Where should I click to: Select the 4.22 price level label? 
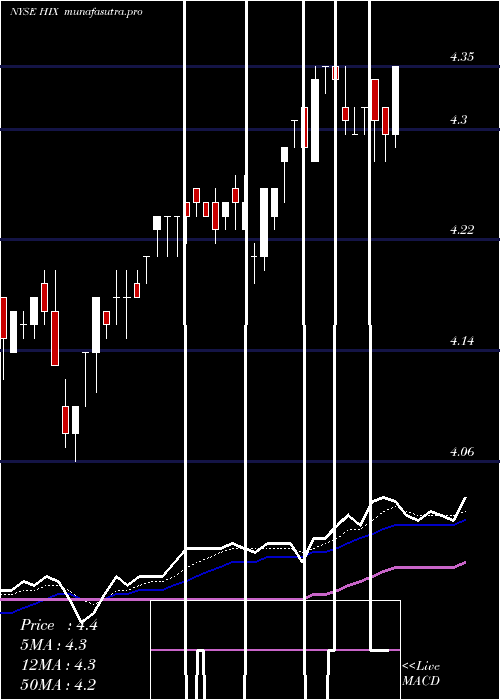[x=462, y=230]
